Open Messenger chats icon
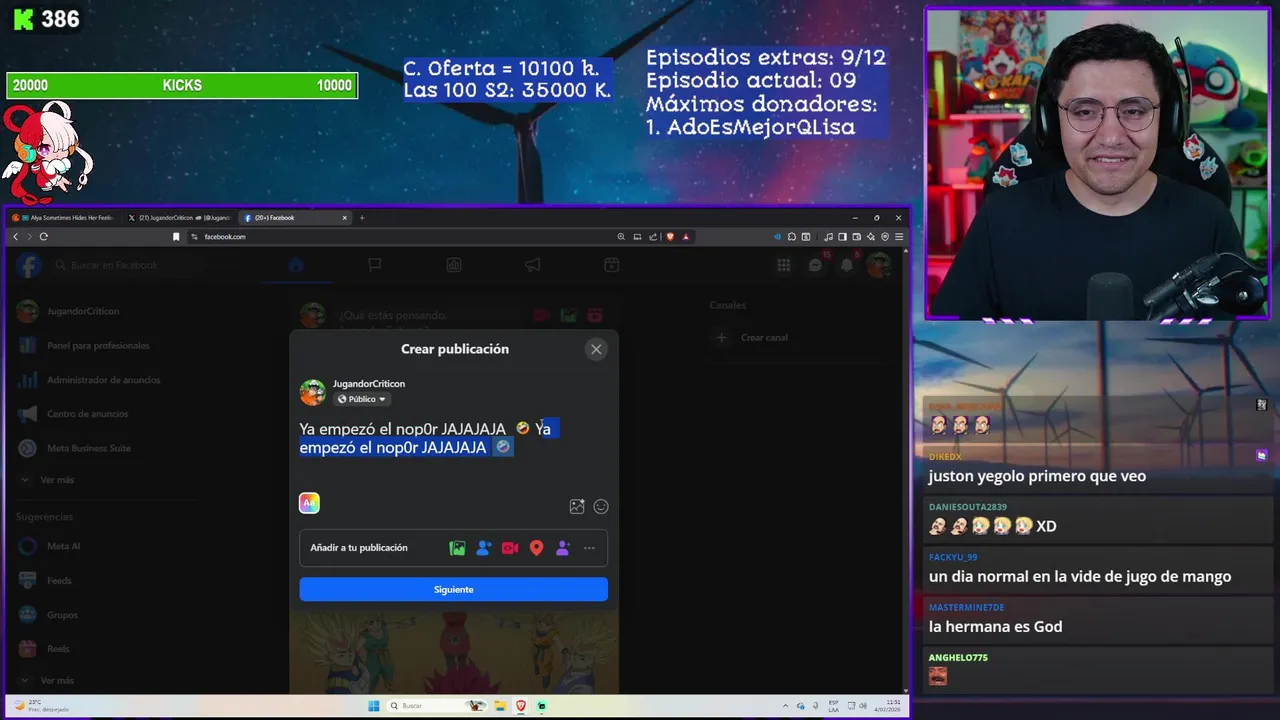The image size is (1280, 720). pos(815,265)
